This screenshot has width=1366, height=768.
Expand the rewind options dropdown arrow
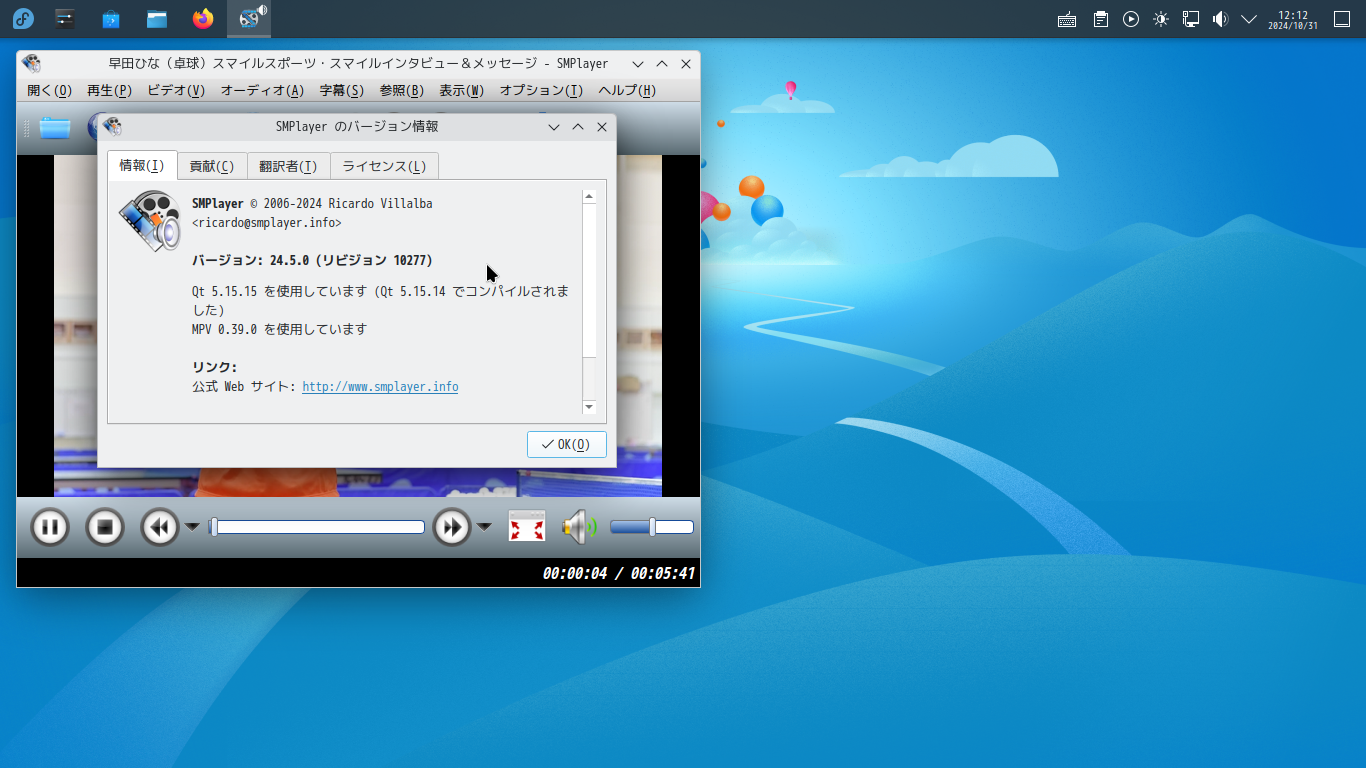[191, 527]
